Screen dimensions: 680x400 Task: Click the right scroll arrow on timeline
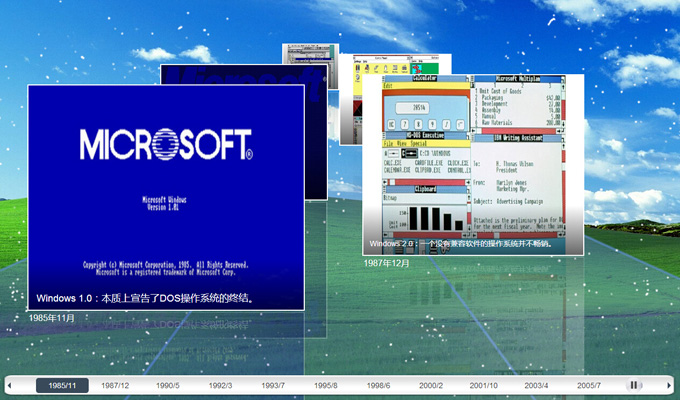click(669, 385)
